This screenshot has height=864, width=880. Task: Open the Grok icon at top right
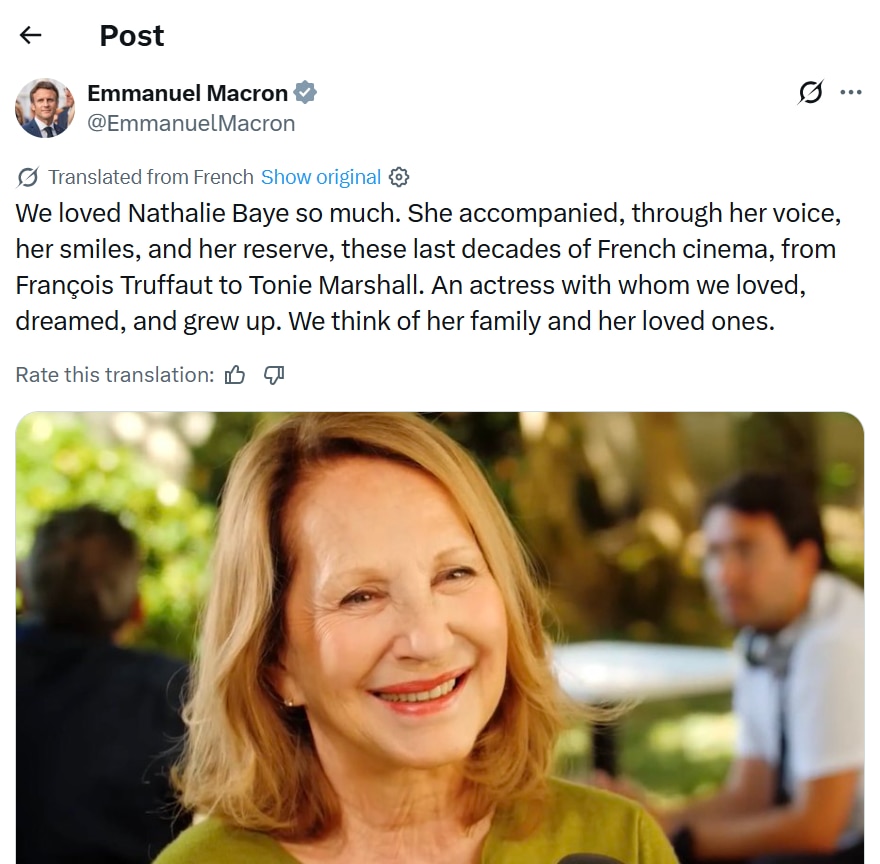pyautogui.click(x=810, y=93)
